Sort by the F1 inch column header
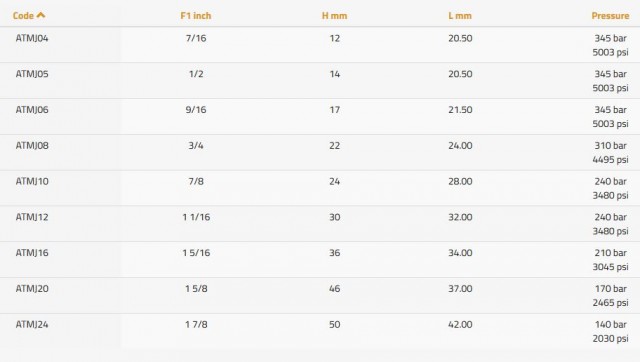The width and height of the screenshot is (640, 362). 196,16
